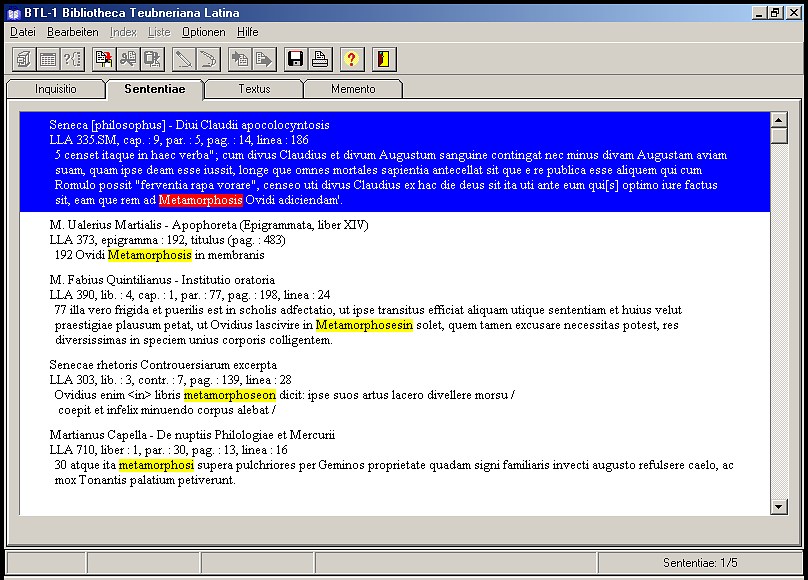Click the line 'diversissimas in speciem unius corporis colligentem.'
Image resolution: width=808 pixels, height=580 pixels.
[194, 340]
